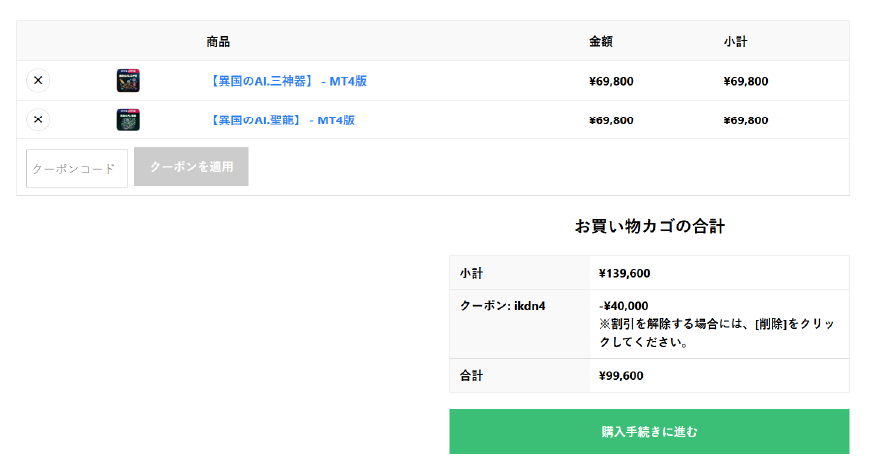Remove 異国のAI.聖龍 item from cart
869x473 pixels.
pos(38,119)
